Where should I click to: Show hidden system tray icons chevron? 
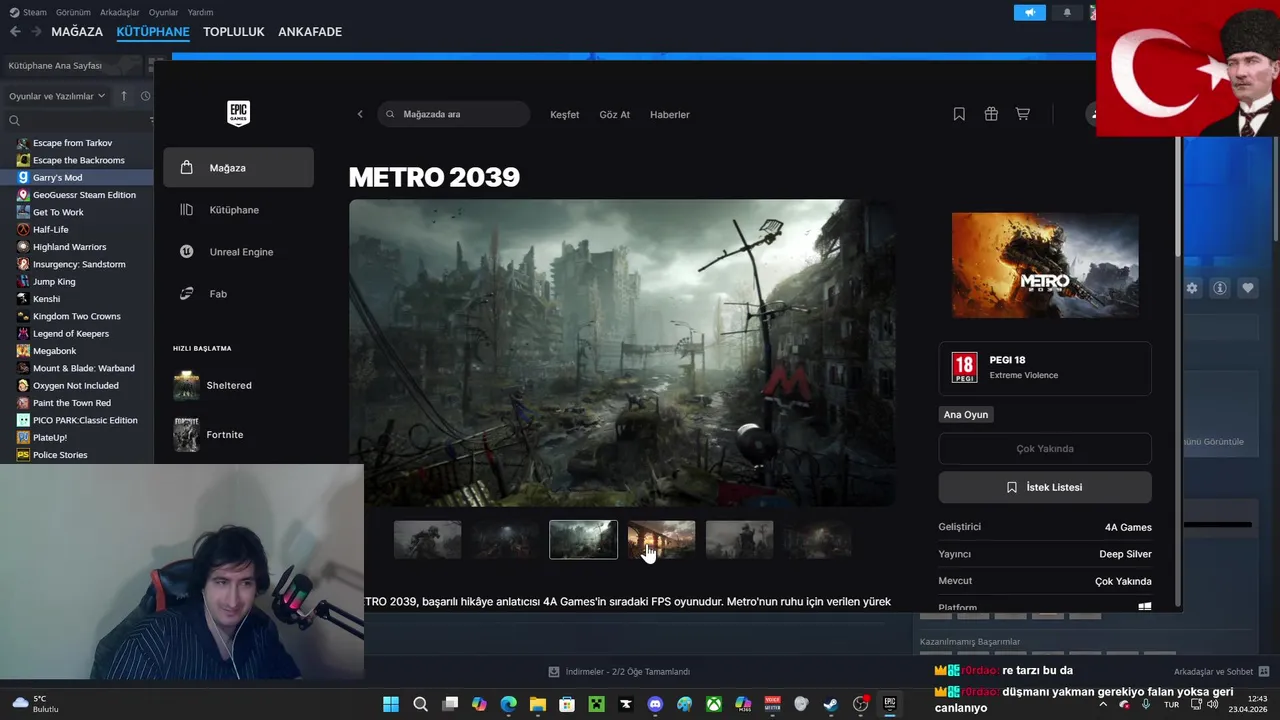coord(1103,704)
